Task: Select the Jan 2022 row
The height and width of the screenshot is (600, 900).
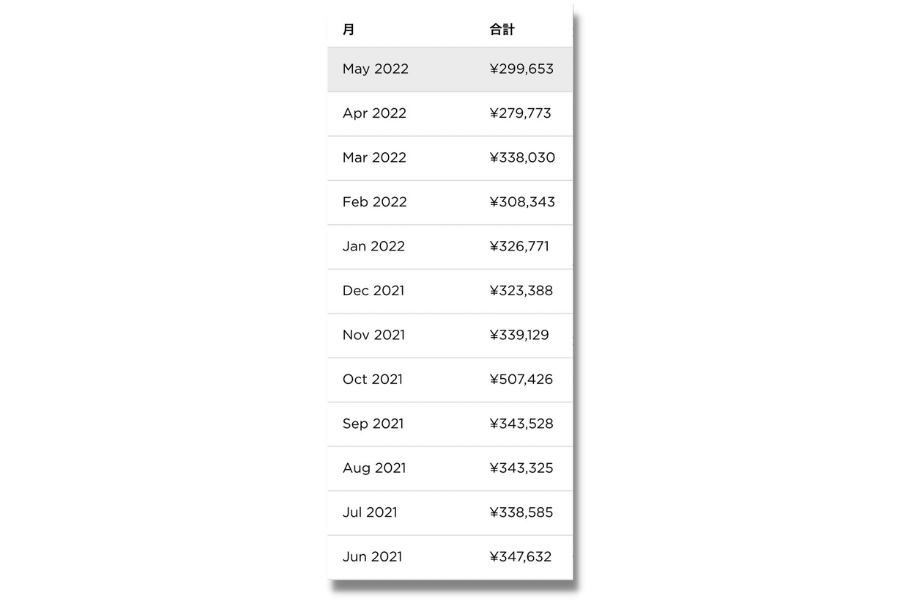Action: 450,246
